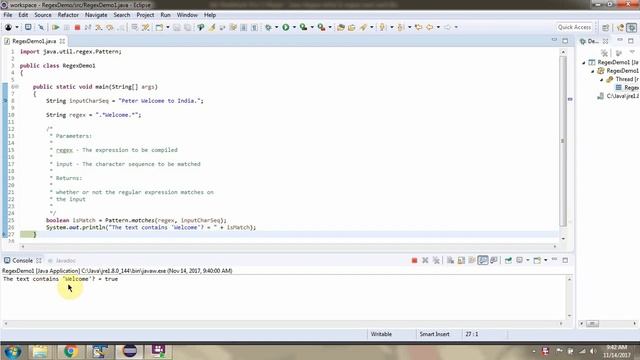Toggle Show Console on standard out change
Image resolution: width=640 pixels, height=360 pixels.
(x=483, y=260)
